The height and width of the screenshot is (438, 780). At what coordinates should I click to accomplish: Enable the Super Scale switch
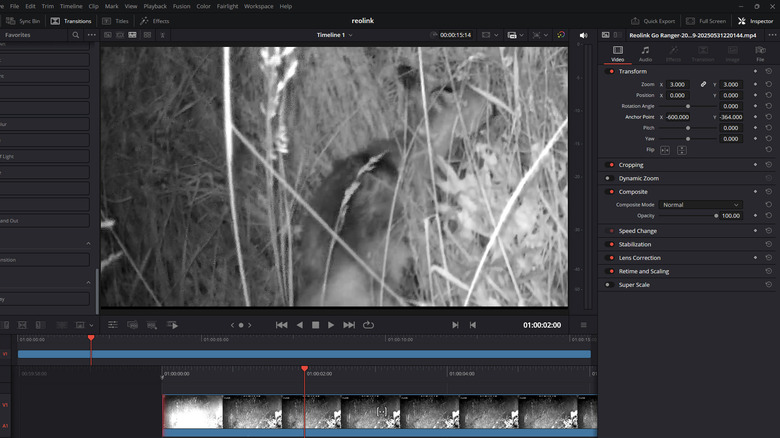[x=609, y=285]
